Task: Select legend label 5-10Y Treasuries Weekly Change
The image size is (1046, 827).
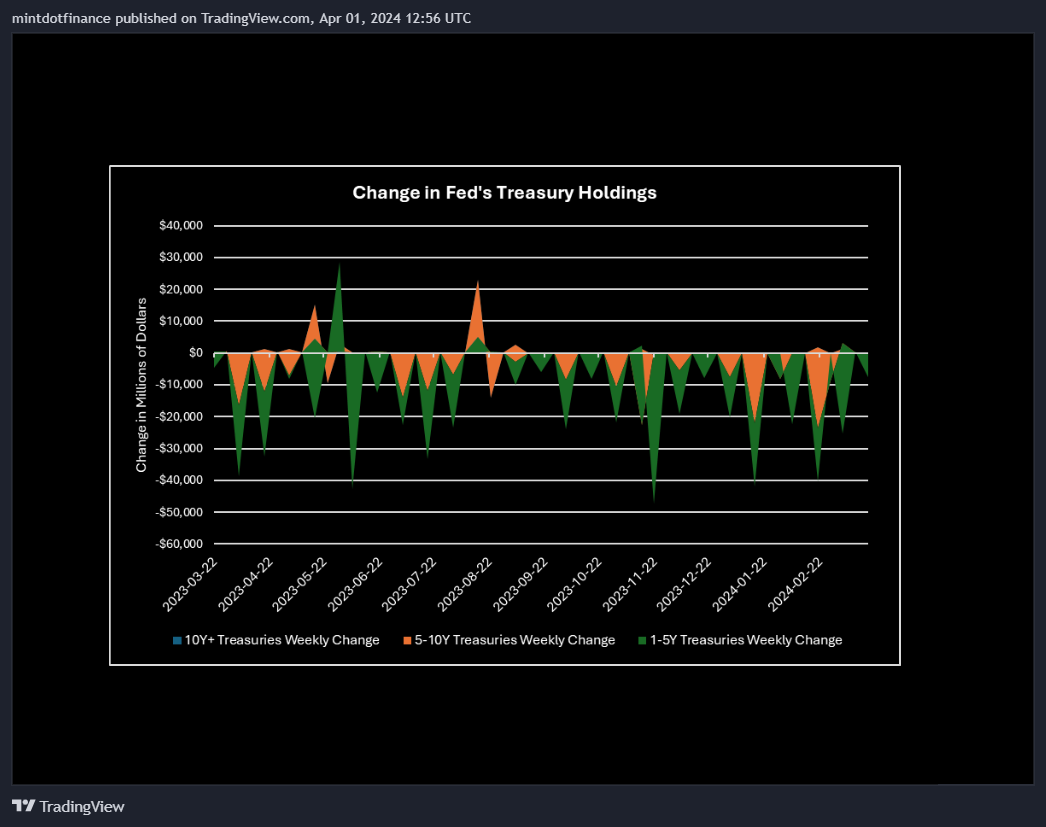Action: tap(515, 640)
